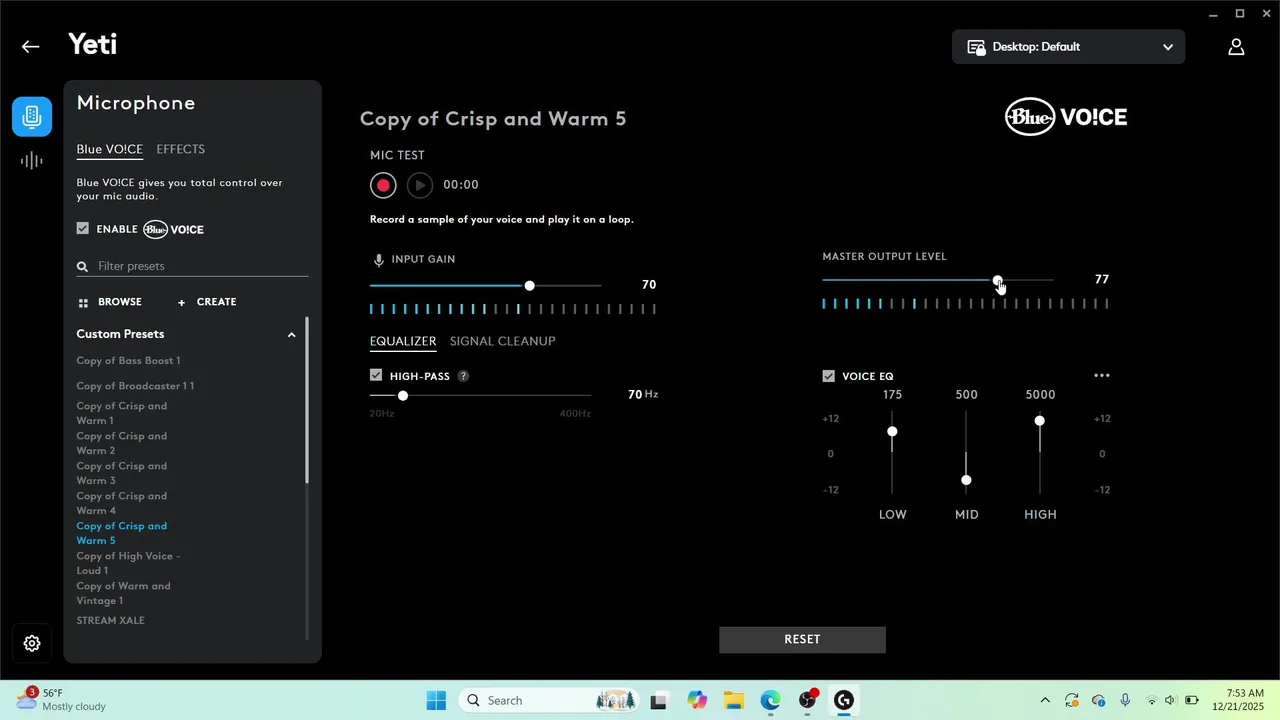The width and height of the screenshot is (1280, 720).
Task: Click the Input Gain slider handle
Action: (x=529, y=286)
